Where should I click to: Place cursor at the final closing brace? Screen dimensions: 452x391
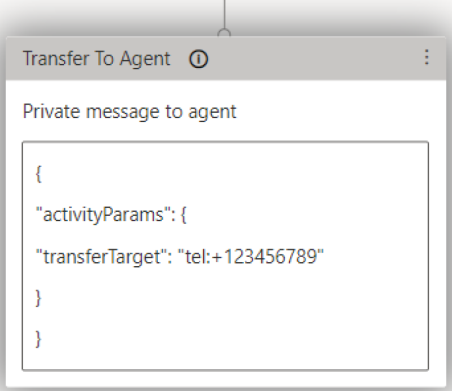pos(38,339)
